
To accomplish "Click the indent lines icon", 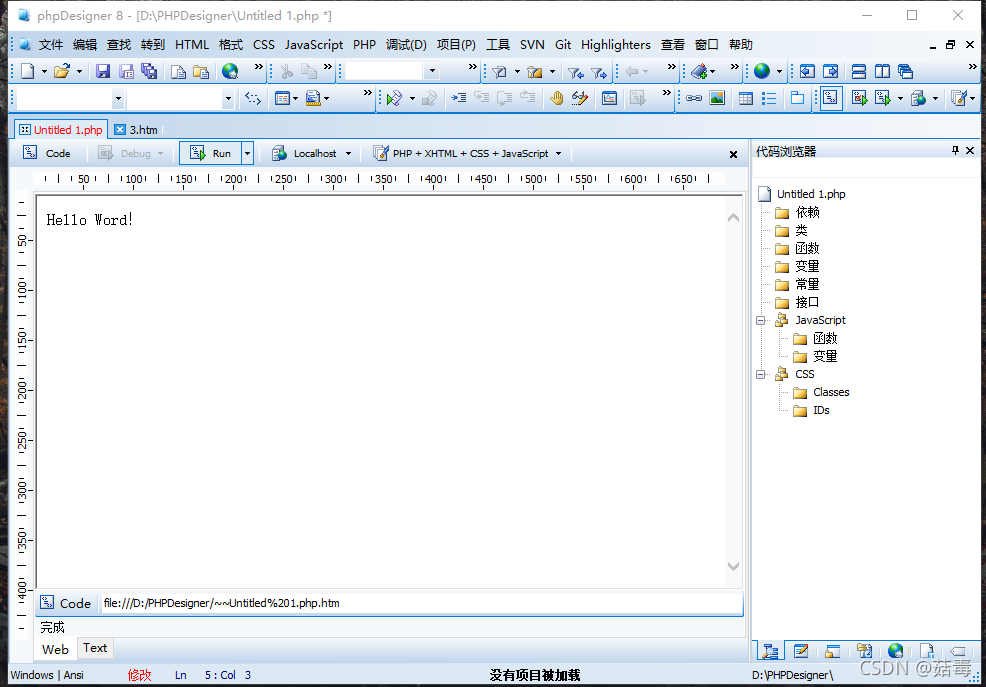I will point(458,97).
